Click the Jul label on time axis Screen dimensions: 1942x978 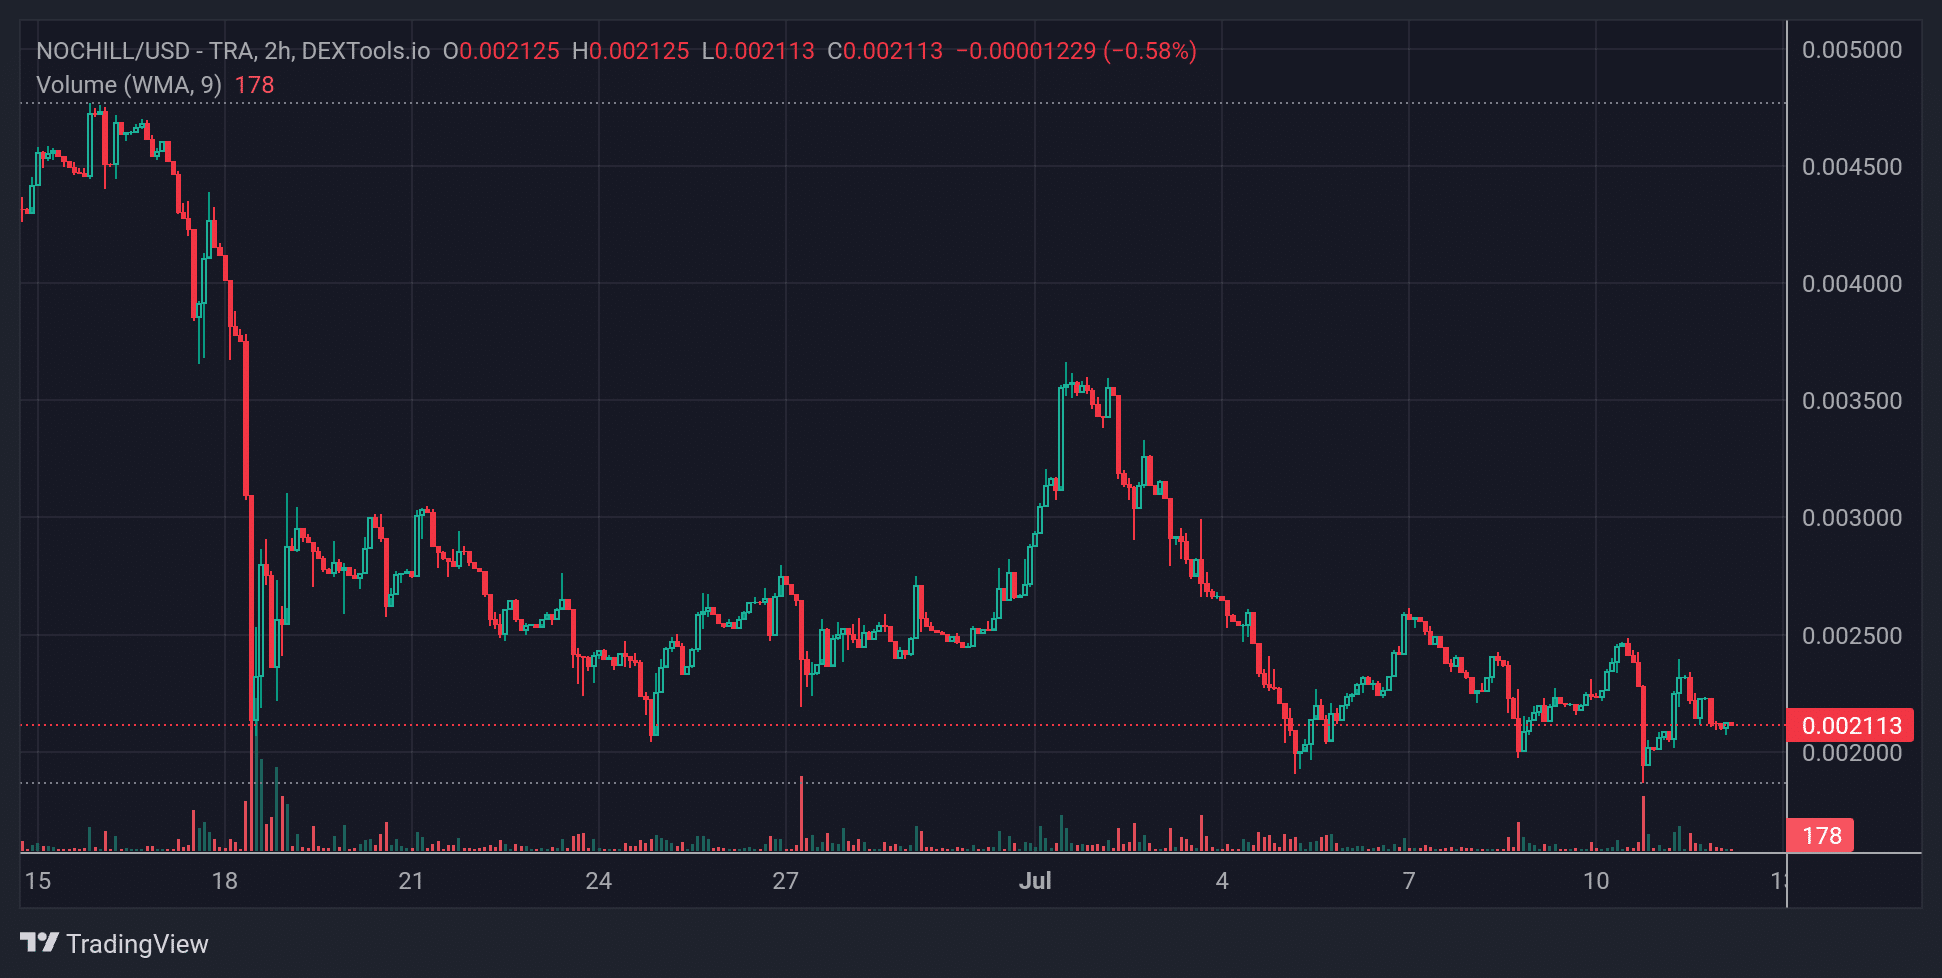point(1035,881)
